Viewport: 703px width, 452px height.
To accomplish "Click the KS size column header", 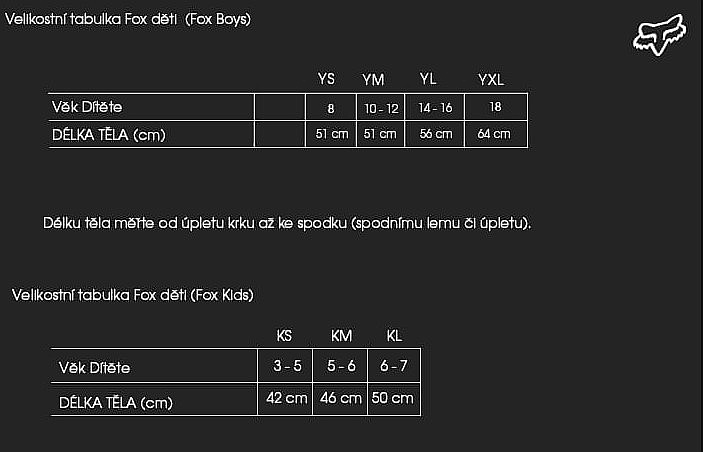I will click(284, 335).
